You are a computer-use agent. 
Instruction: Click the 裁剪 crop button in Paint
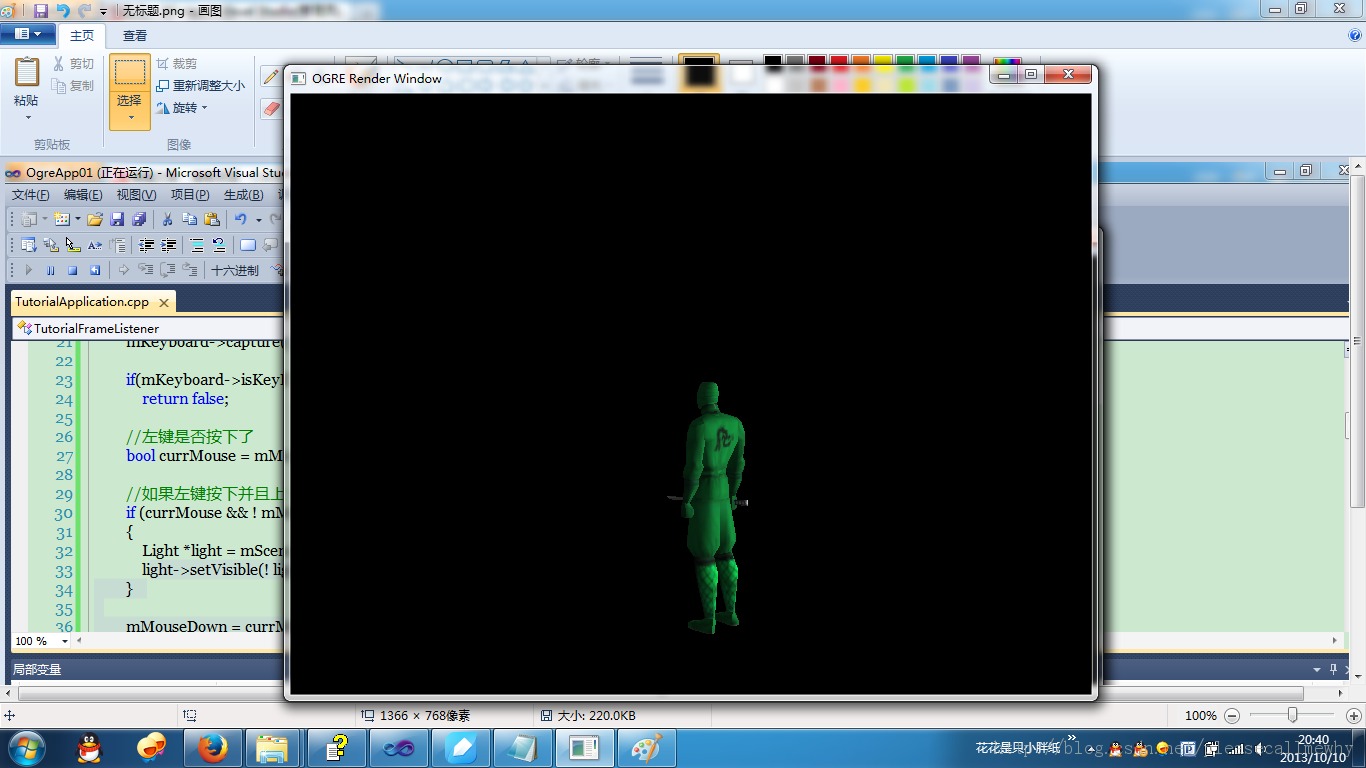point(180,63)
